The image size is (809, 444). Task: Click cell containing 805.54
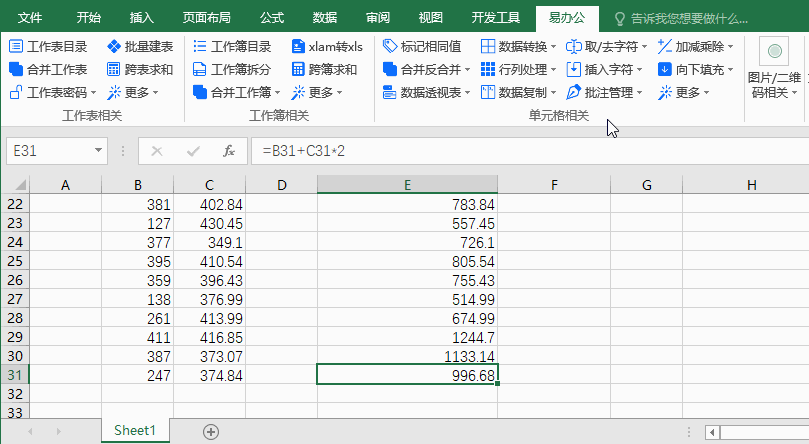pyautogui.click(x=407, y=261)
